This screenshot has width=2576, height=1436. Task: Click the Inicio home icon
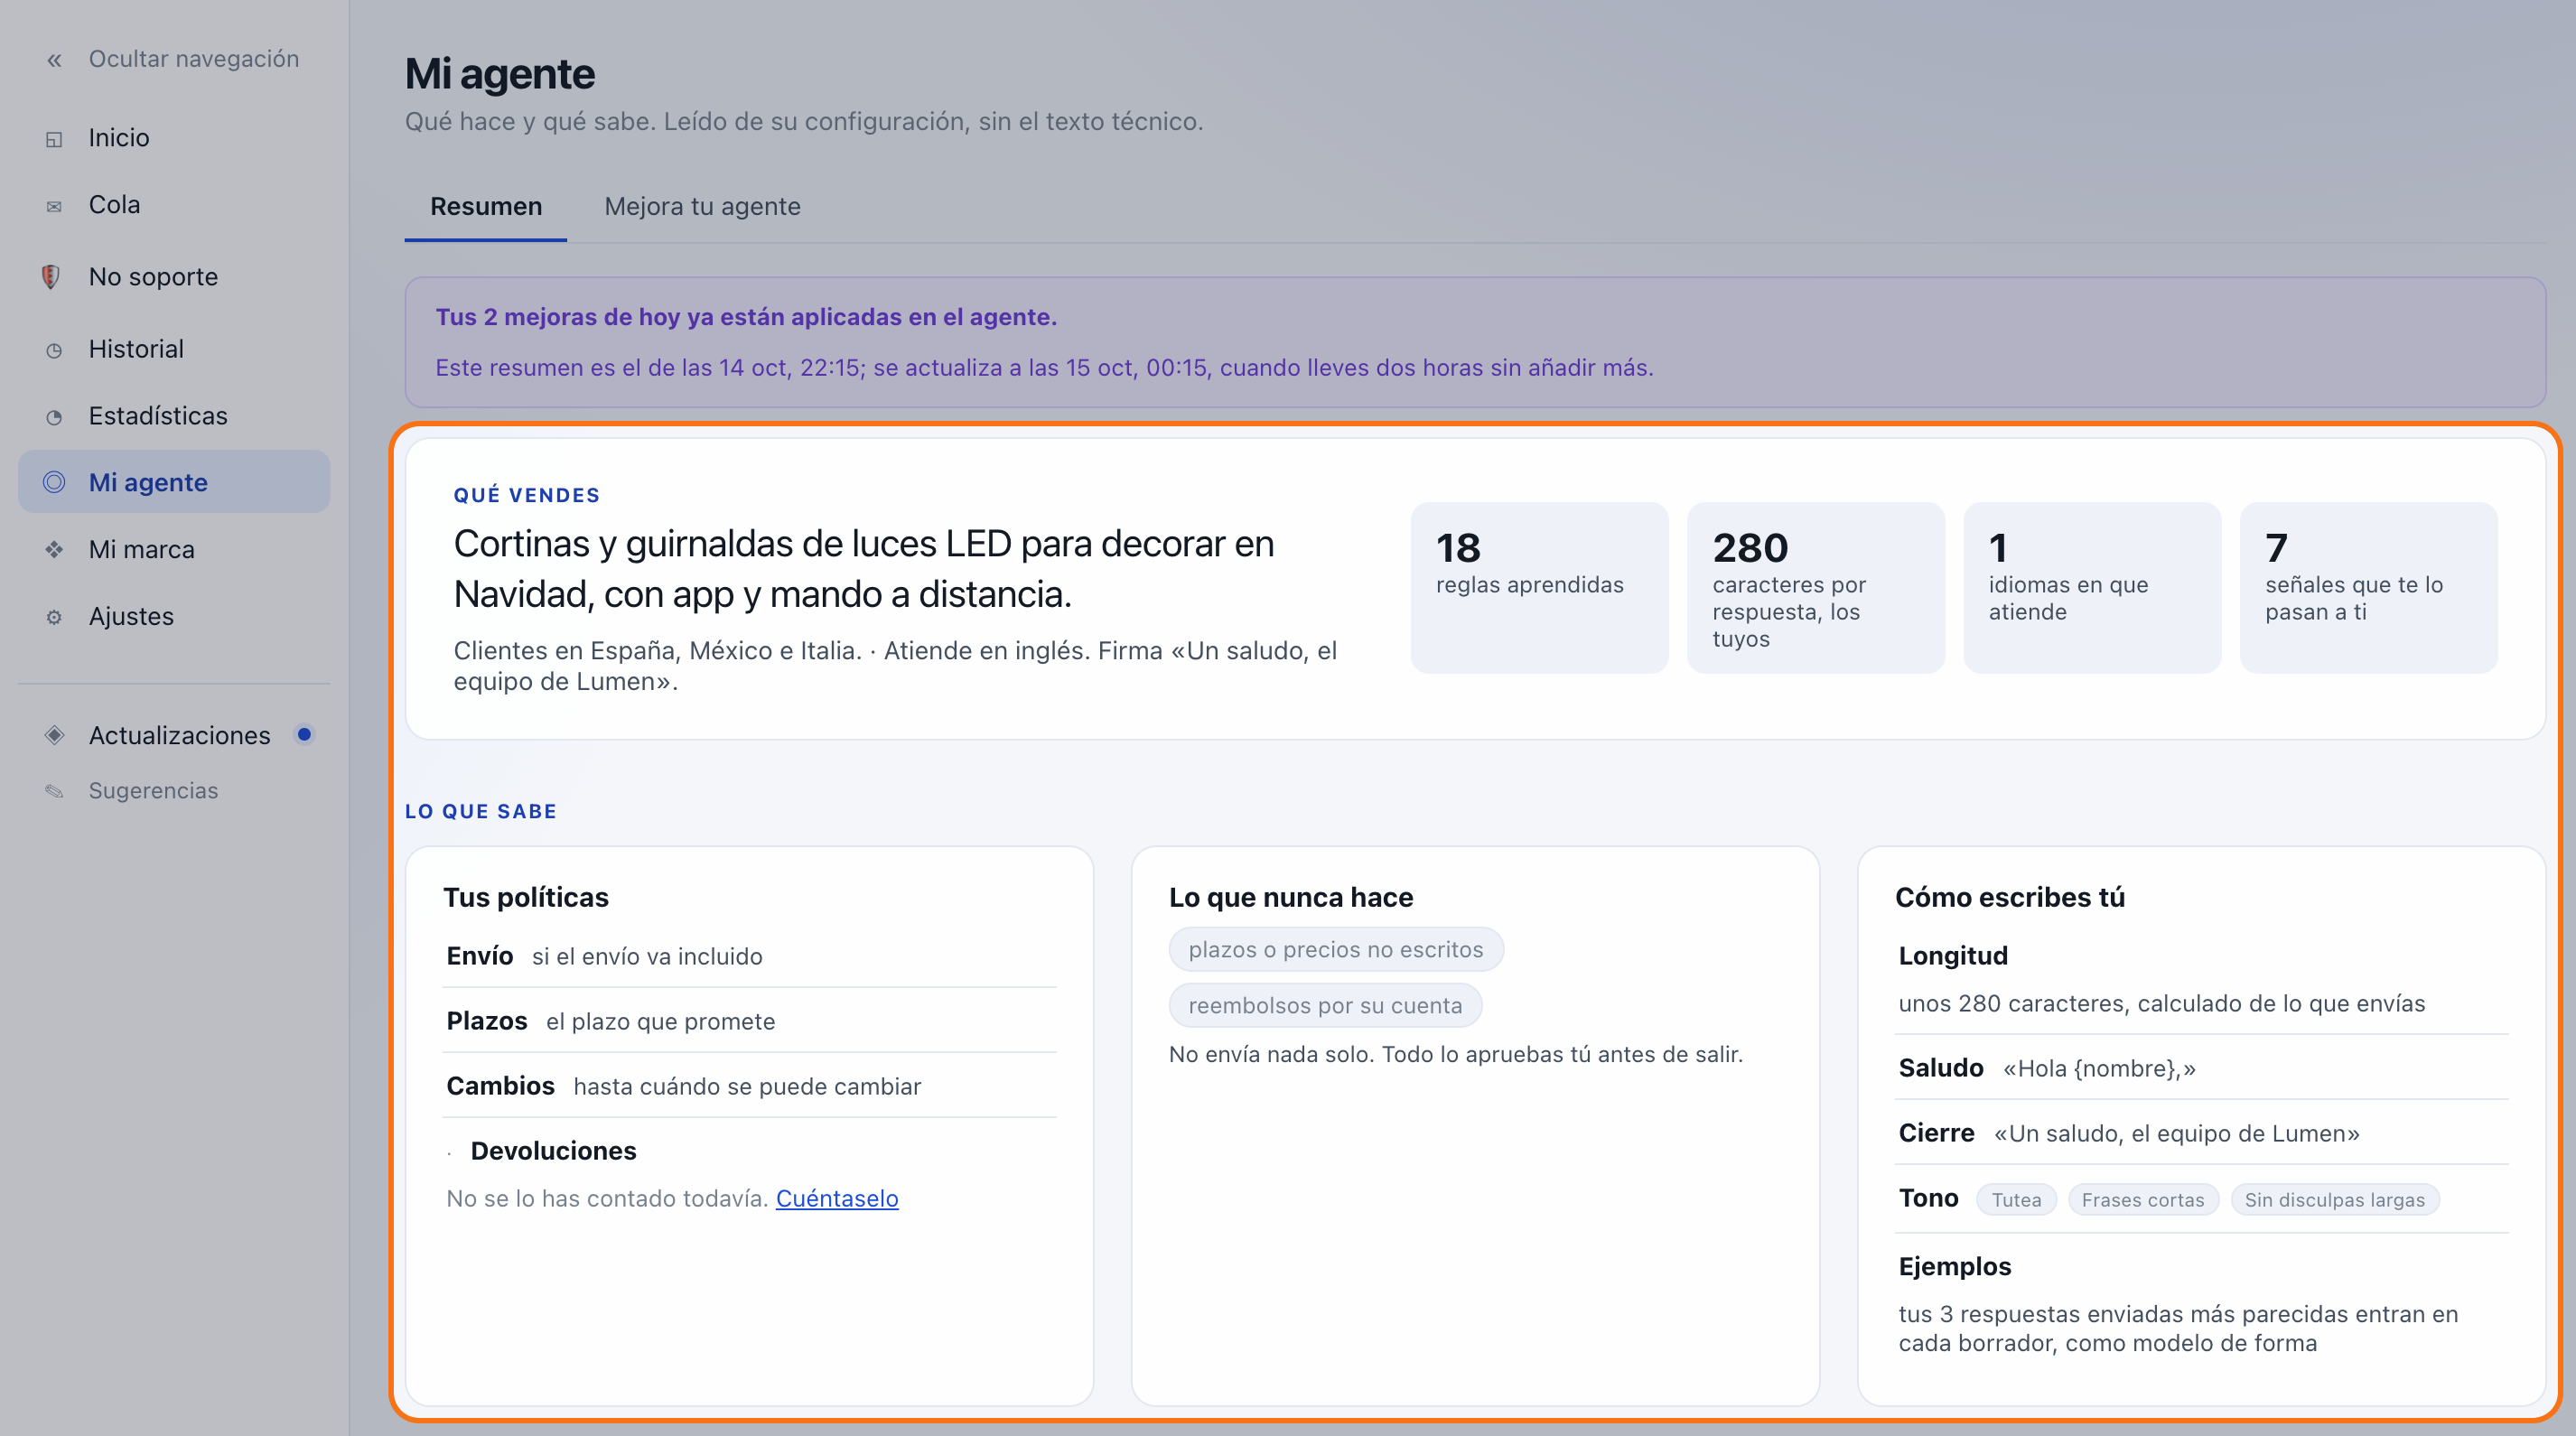pyautogui.click(x=54, y=138)
